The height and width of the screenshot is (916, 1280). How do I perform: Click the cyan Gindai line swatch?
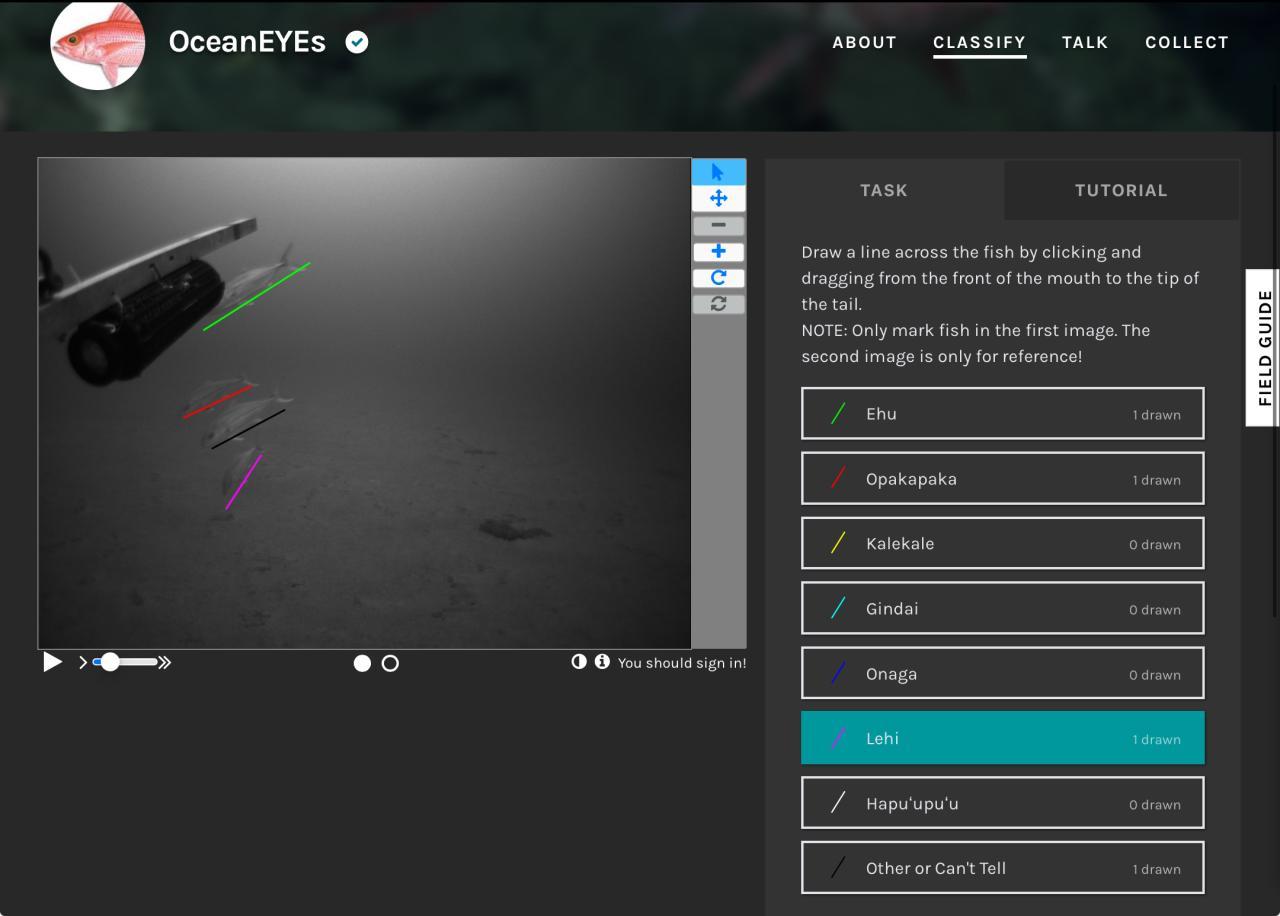click(x=838, y=608)
